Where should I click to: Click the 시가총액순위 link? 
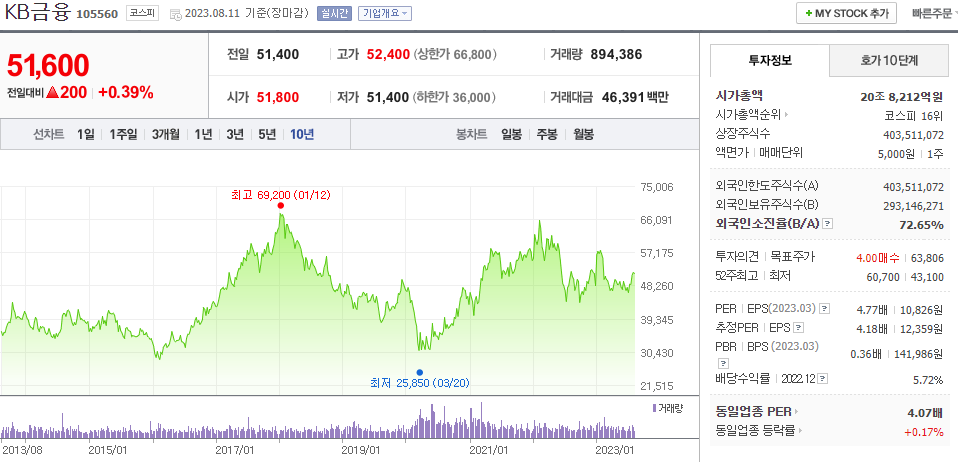point(748,114)
